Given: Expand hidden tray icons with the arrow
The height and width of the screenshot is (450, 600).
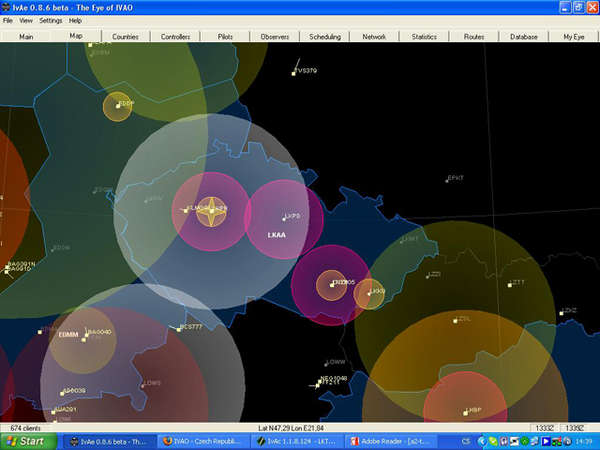Looking at the screenshot, I should coord(482,442).
